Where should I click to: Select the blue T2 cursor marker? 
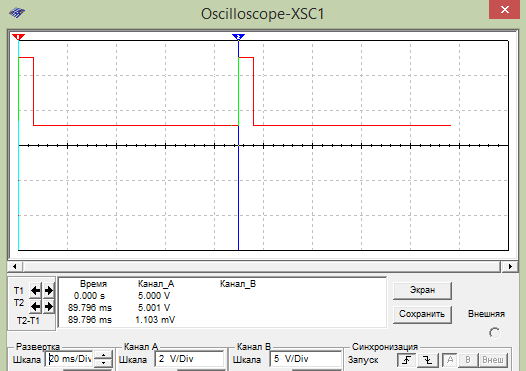239,37
